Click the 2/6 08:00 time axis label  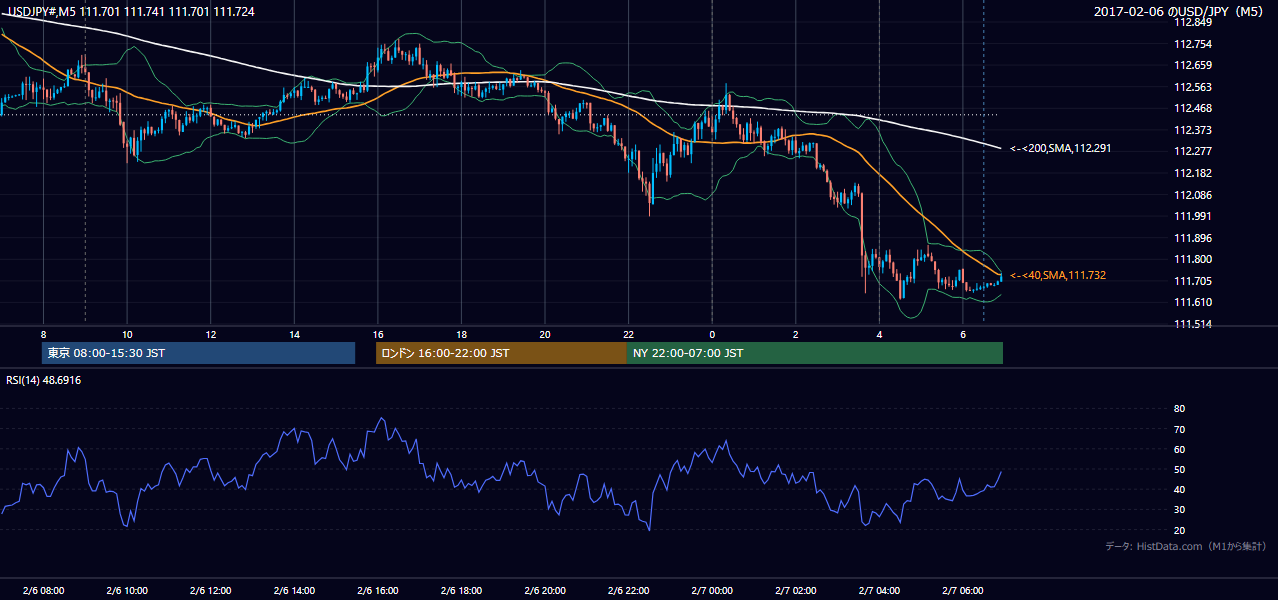[42, 591]
